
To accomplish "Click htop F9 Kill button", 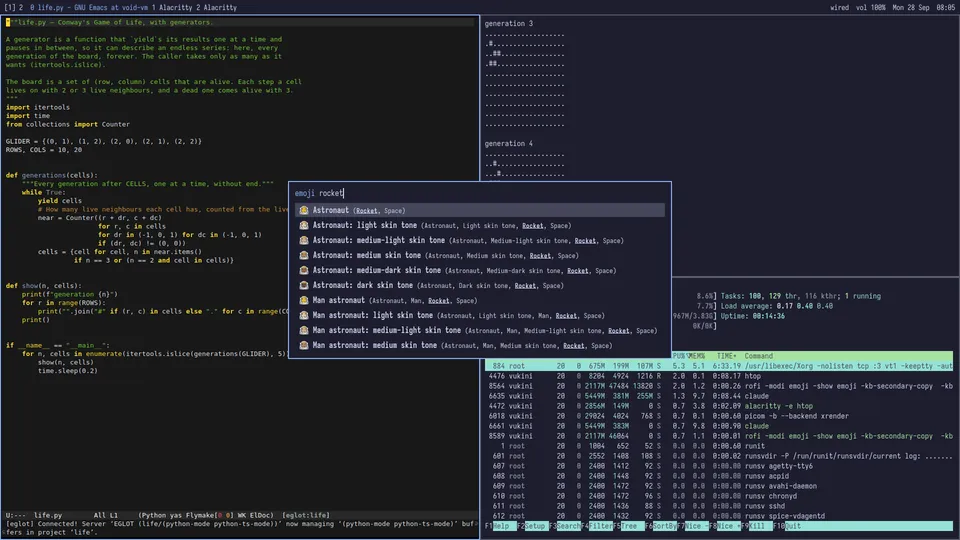I will (757, 526).
